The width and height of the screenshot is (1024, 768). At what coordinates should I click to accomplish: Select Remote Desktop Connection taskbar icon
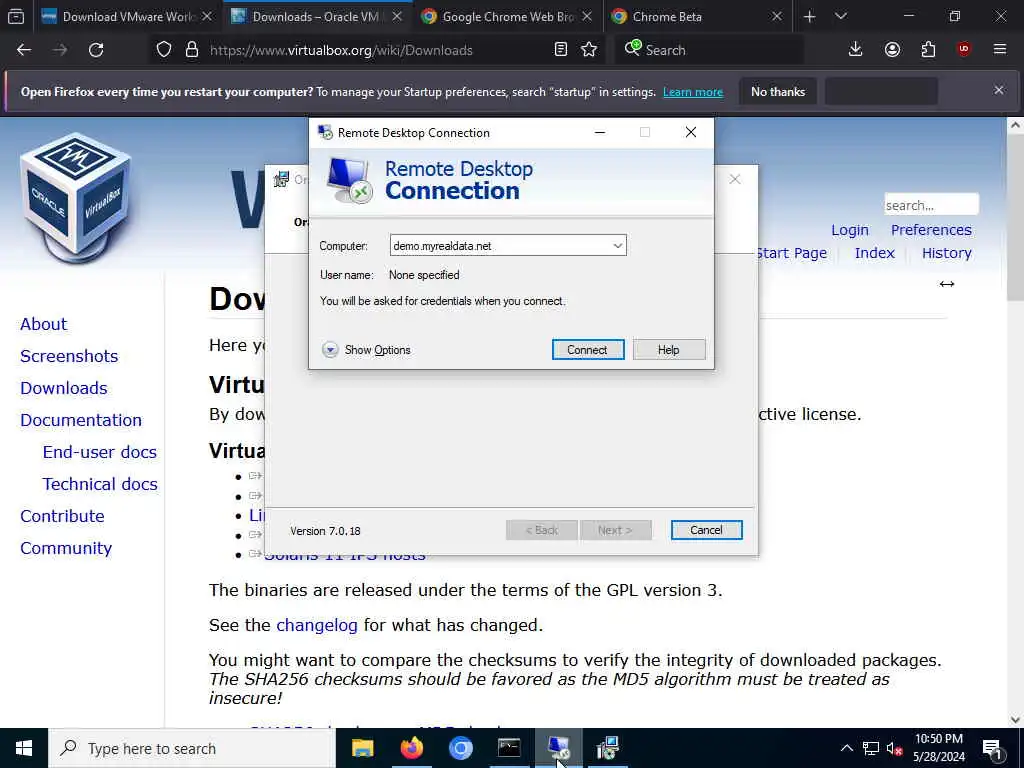[x=558, y=748]
